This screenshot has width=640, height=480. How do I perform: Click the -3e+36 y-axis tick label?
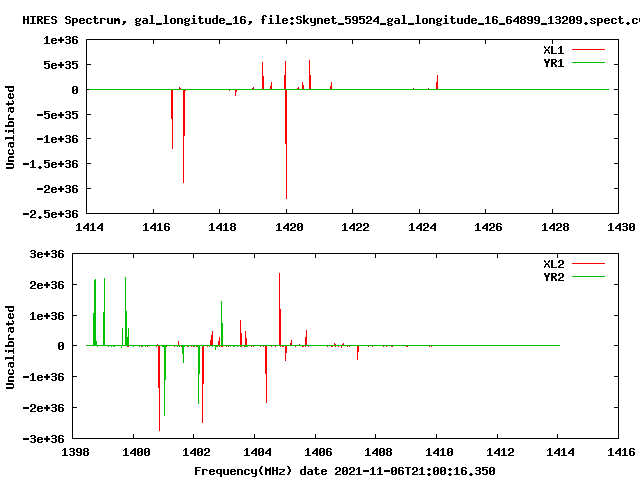pyautogui.click(x=43, y=439)
